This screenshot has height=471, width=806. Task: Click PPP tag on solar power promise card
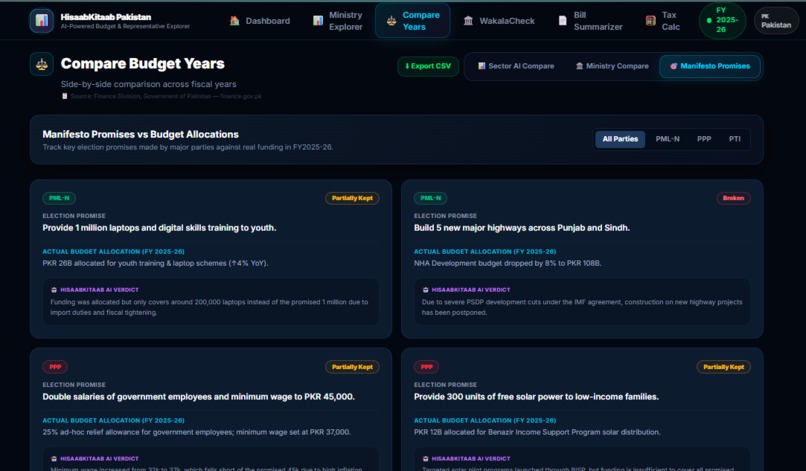pos(427,367)
